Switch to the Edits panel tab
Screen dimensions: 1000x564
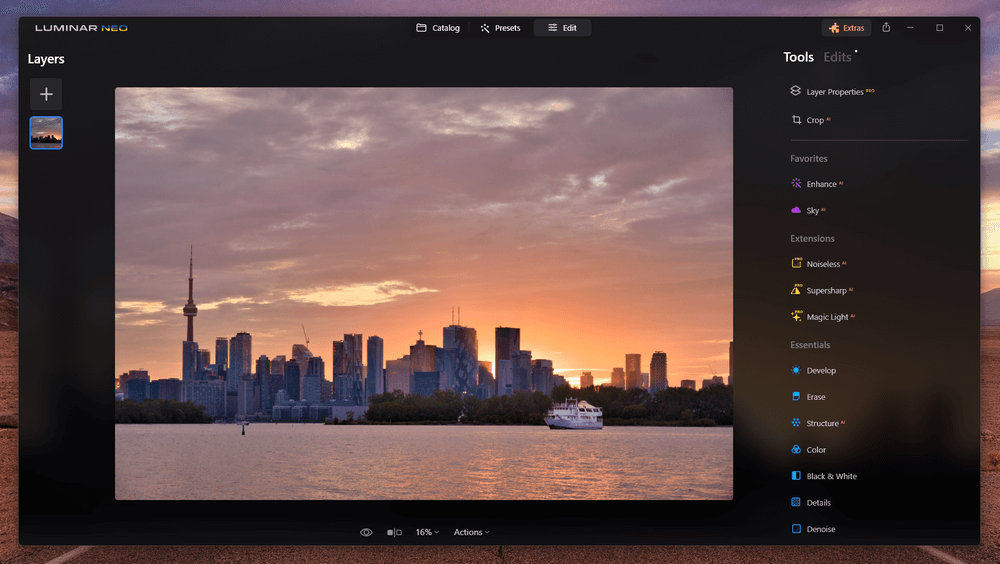[837, 57]
